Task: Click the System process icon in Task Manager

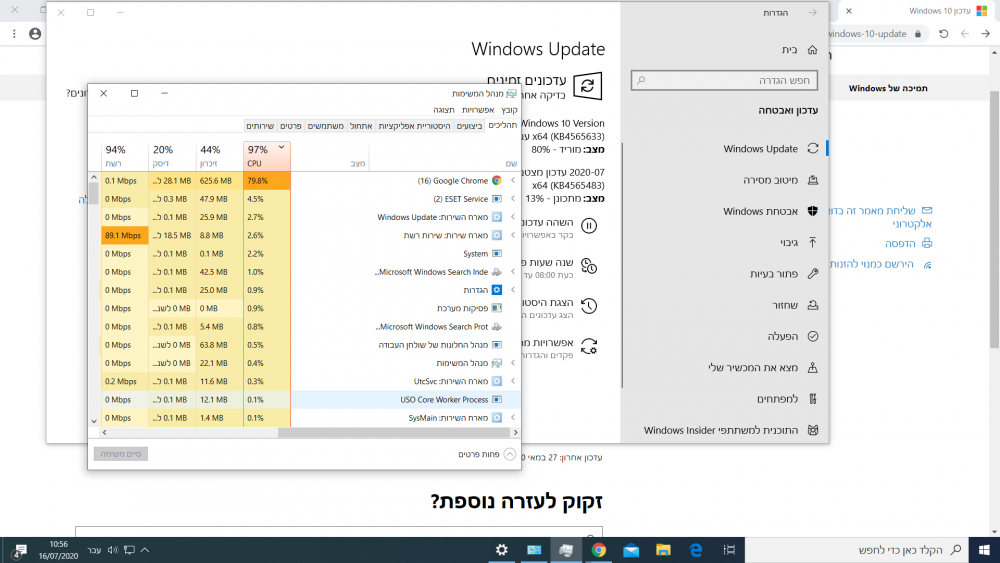Action: click(x=497, y=254)
